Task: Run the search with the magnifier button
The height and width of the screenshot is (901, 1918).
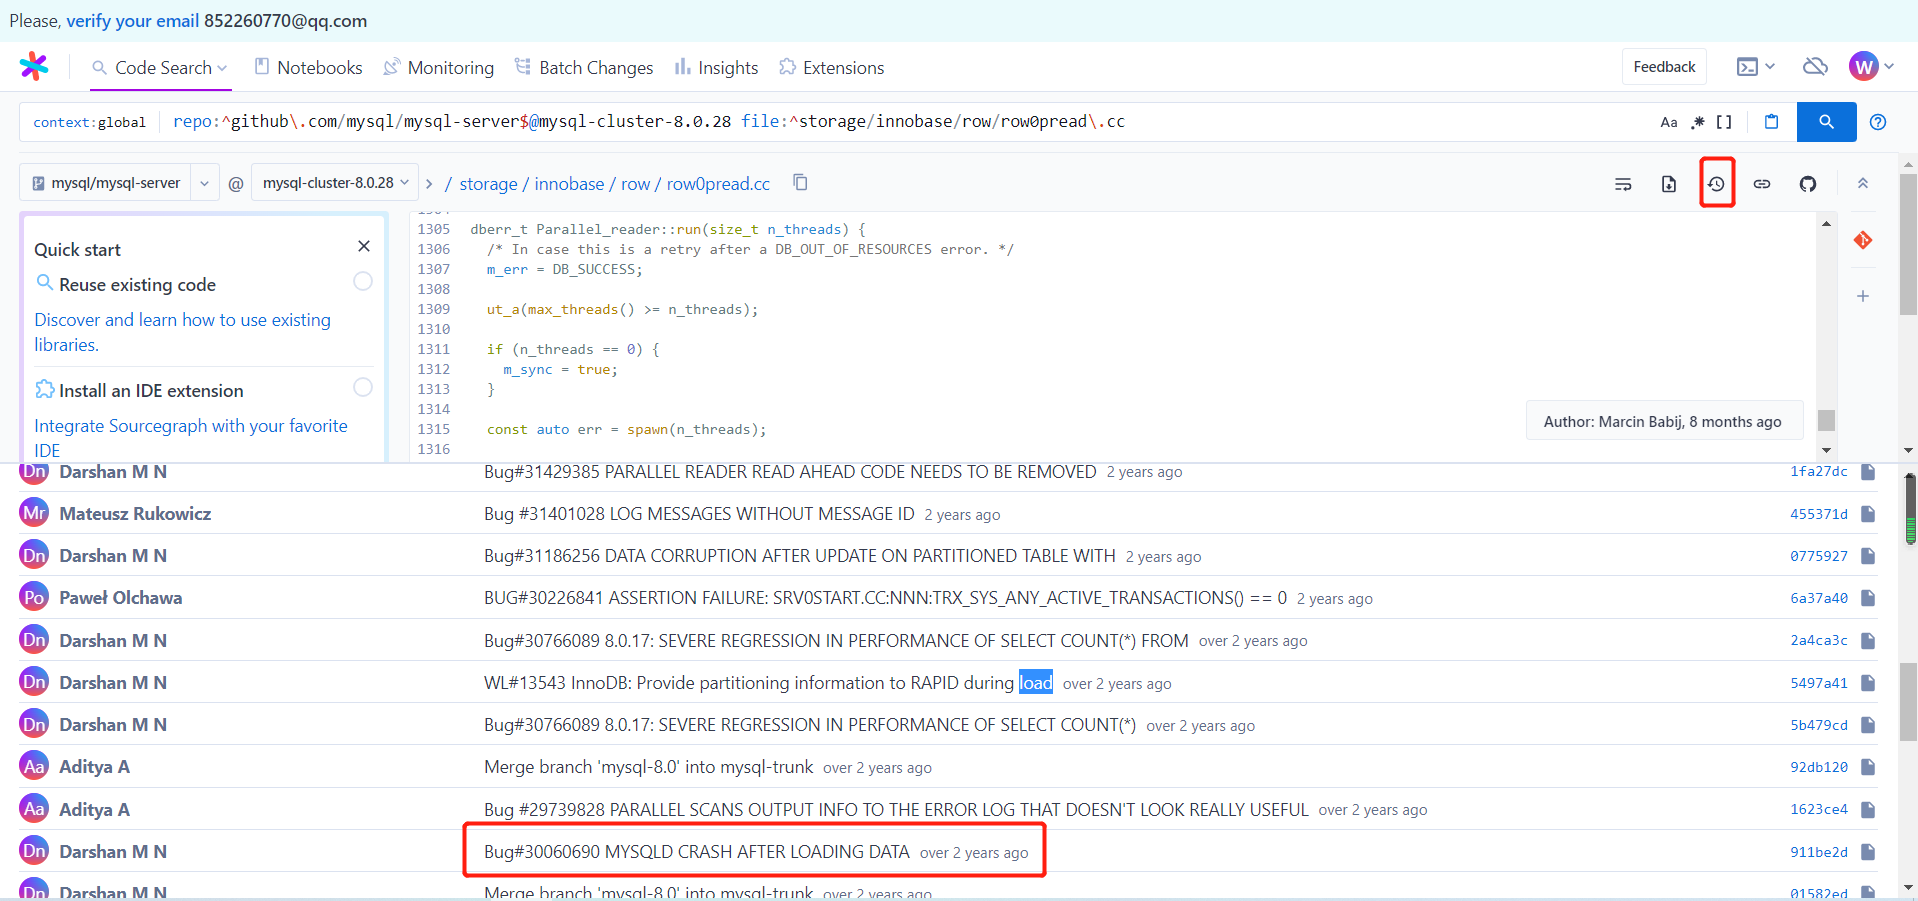Action: (x=1826, y=122)
